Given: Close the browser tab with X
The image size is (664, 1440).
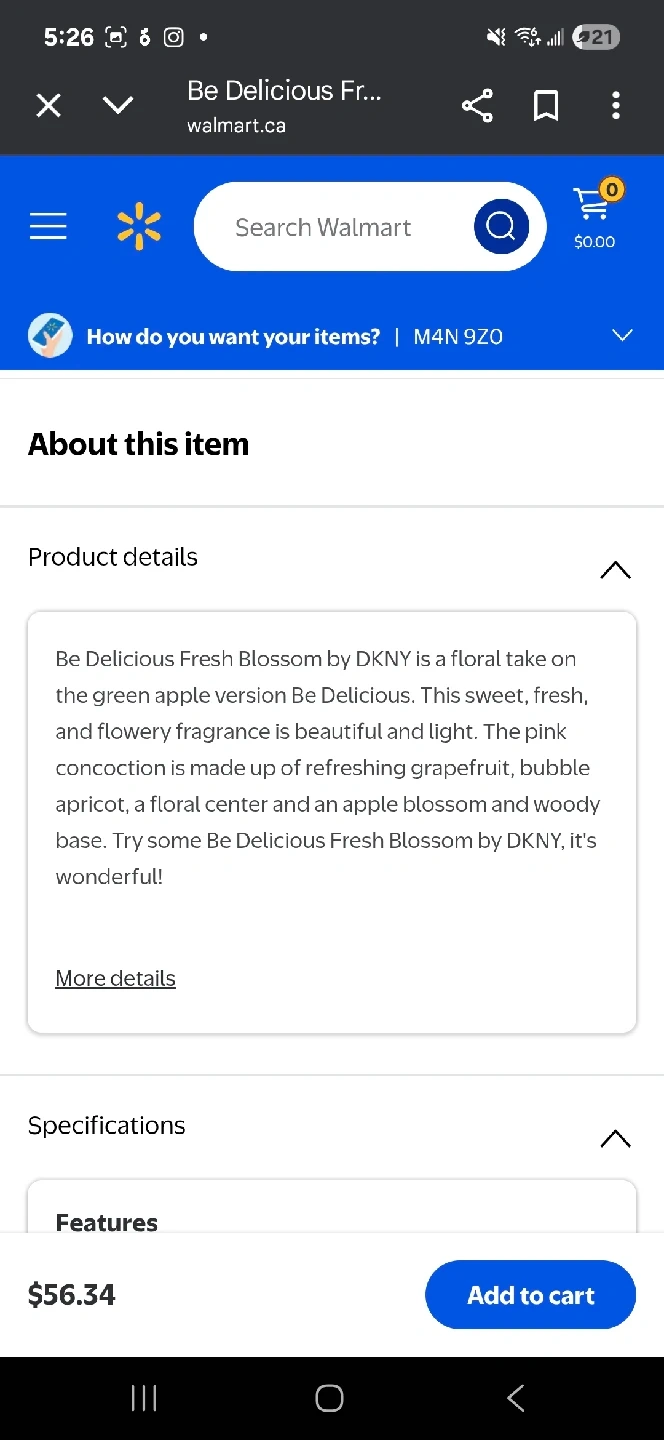Looking at the screenshot, I should [x=48, y=106].
